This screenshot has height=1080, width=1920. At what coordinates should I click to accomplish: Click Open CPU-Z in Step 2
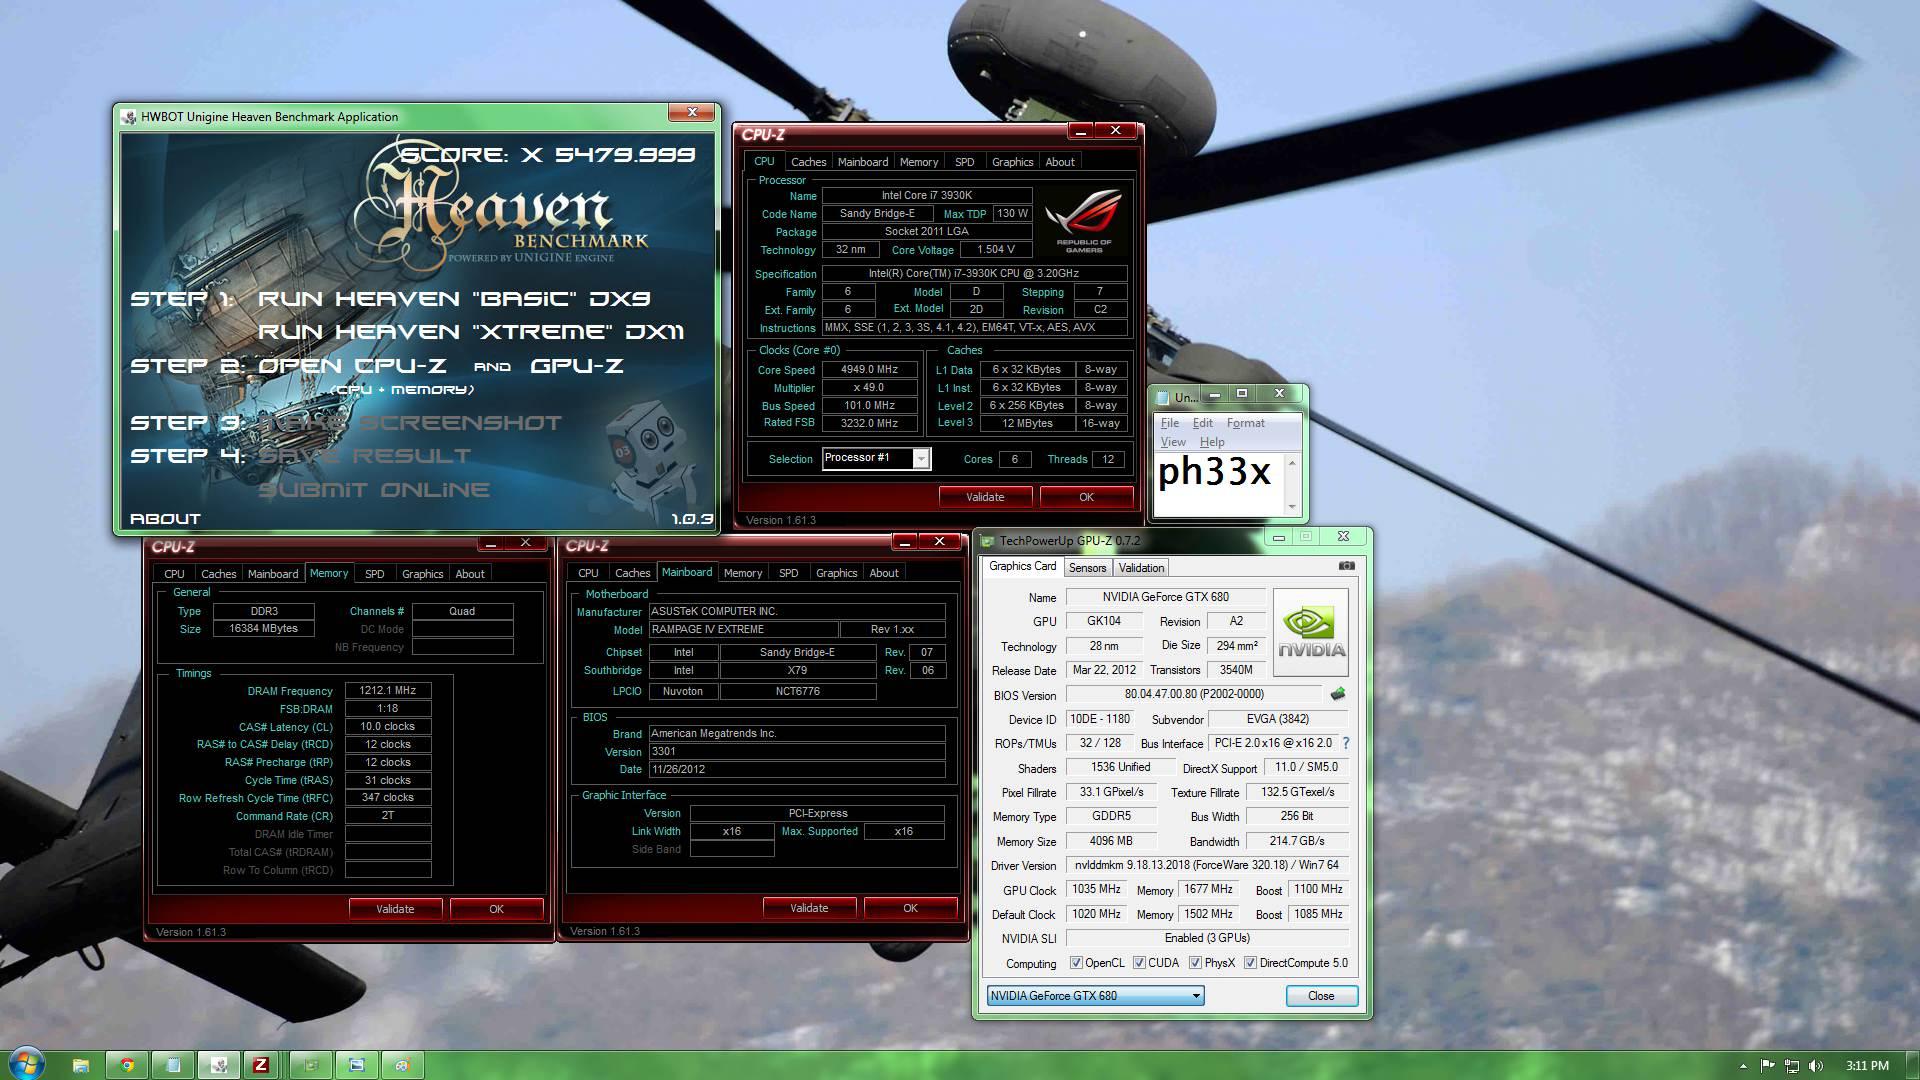[352, 366]
